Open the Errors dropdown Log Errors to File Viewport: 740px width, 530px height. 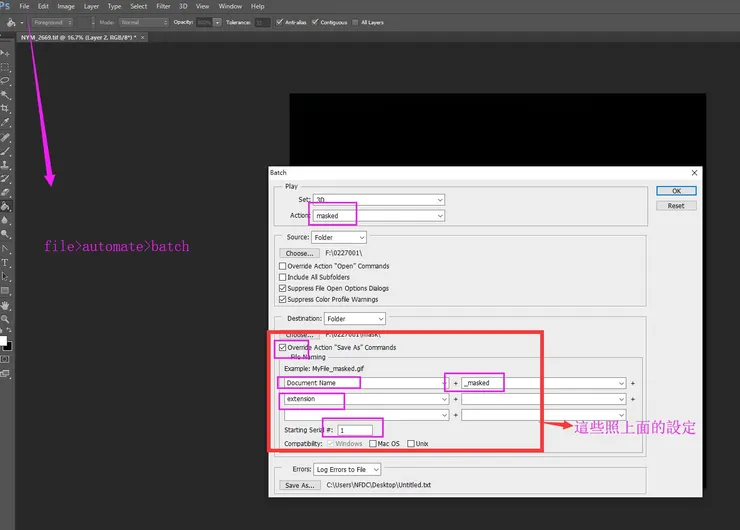347,469
